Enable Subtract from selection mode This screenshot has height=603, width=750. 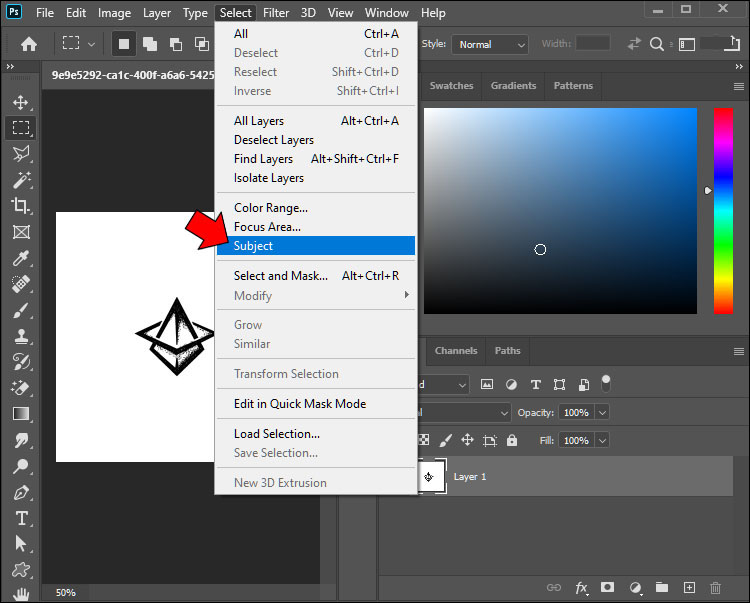click(176, 44)
